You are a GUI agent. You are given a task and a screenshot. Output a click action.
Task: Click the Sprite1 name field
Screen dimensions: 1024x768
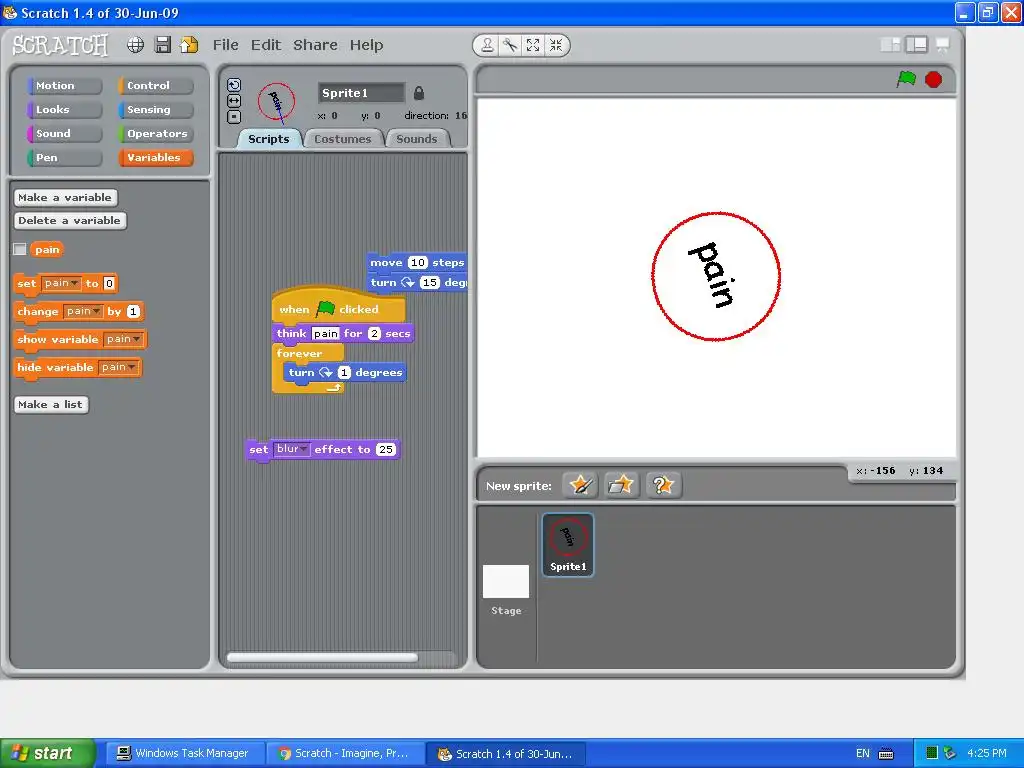click(x=361, y=93)
